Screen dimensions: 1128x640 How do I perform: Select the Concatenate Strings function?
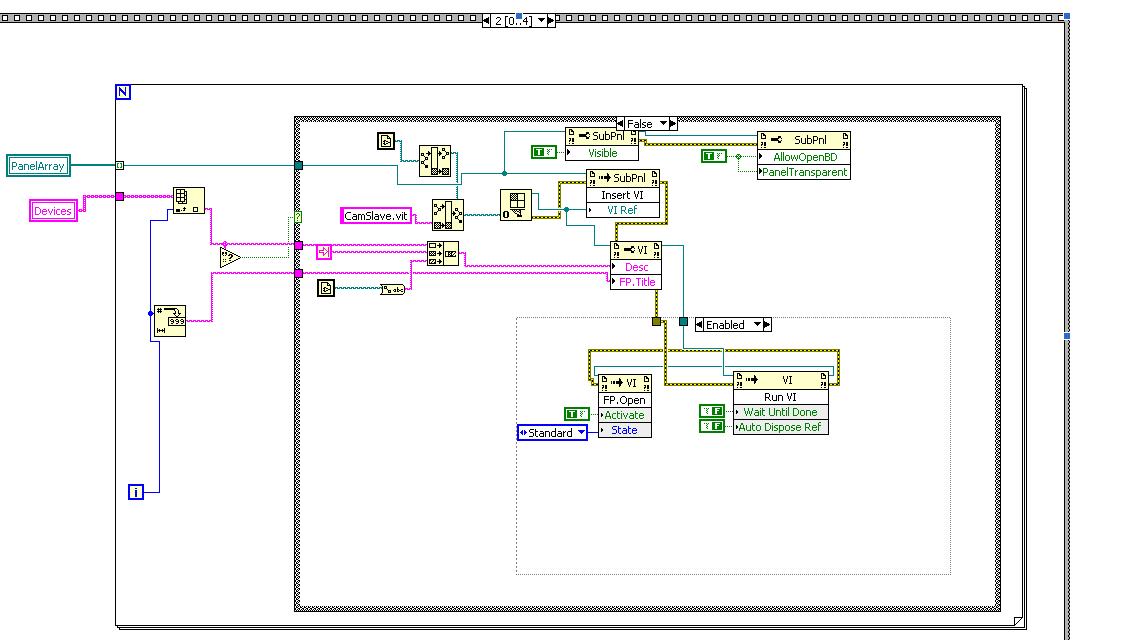point(443,254)
